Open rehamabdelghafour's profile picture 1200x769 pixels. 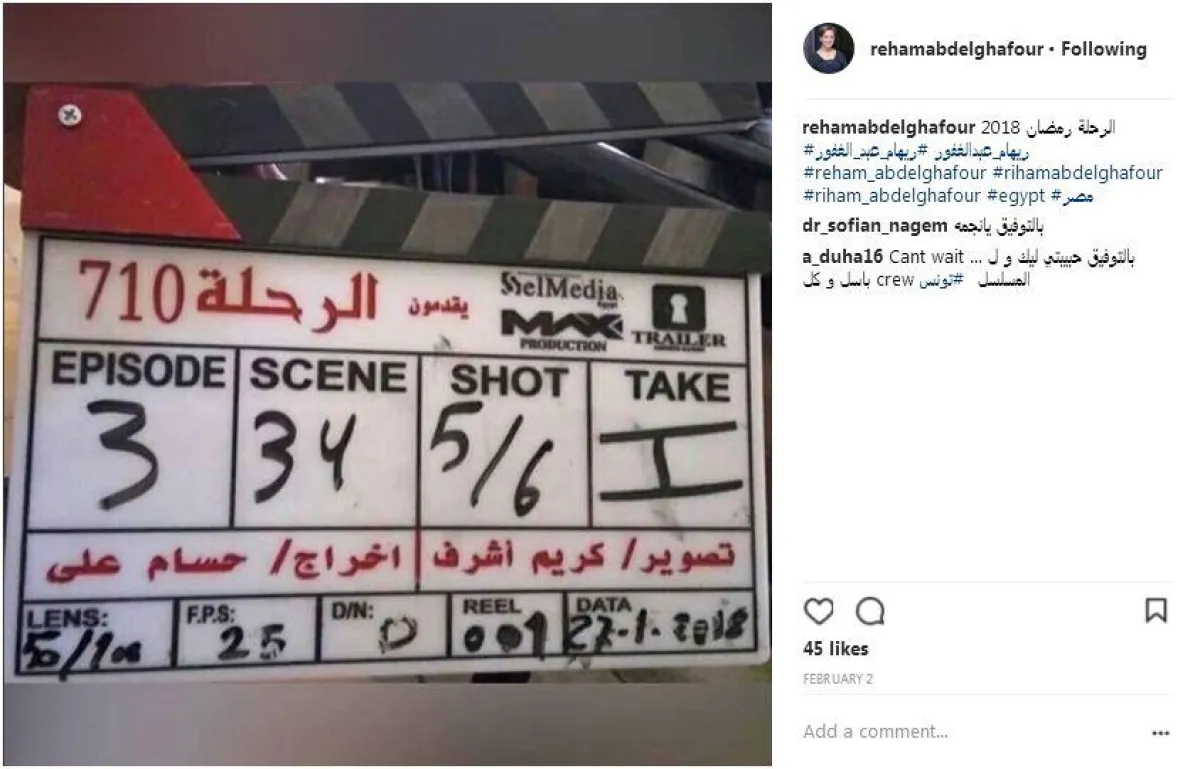[x=828, y=49]
